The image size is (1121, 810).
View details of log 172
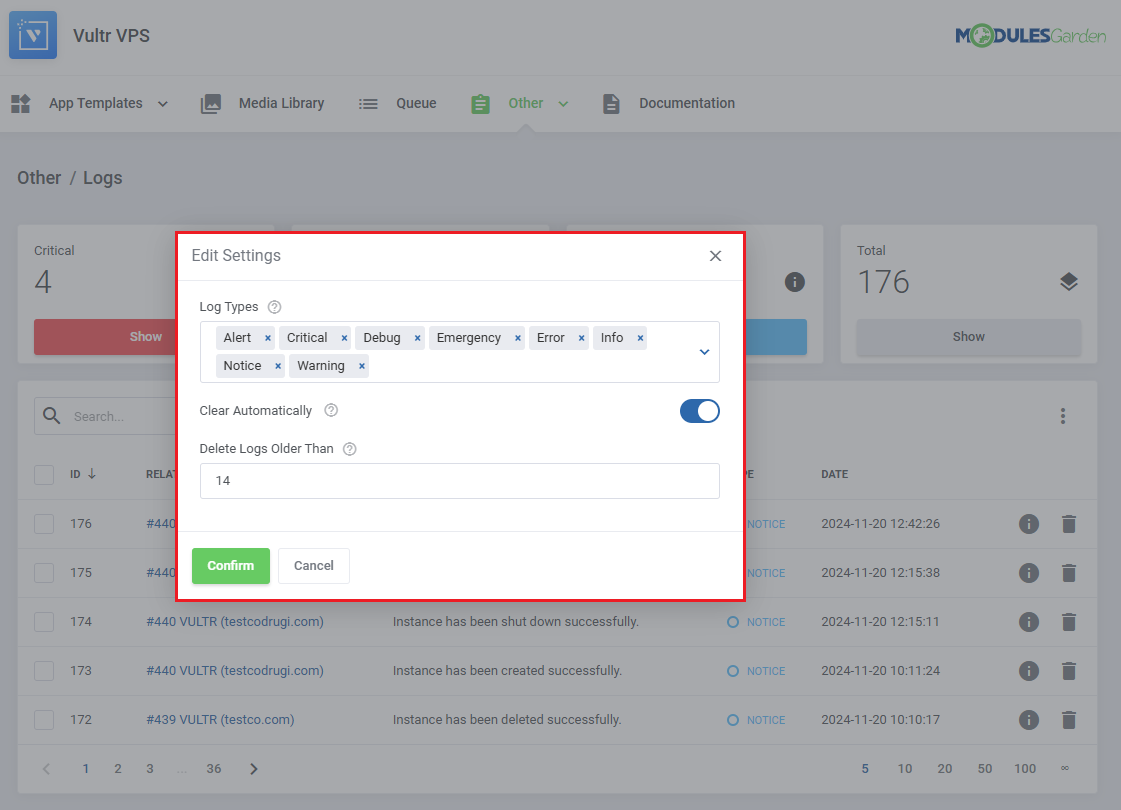1029,720
